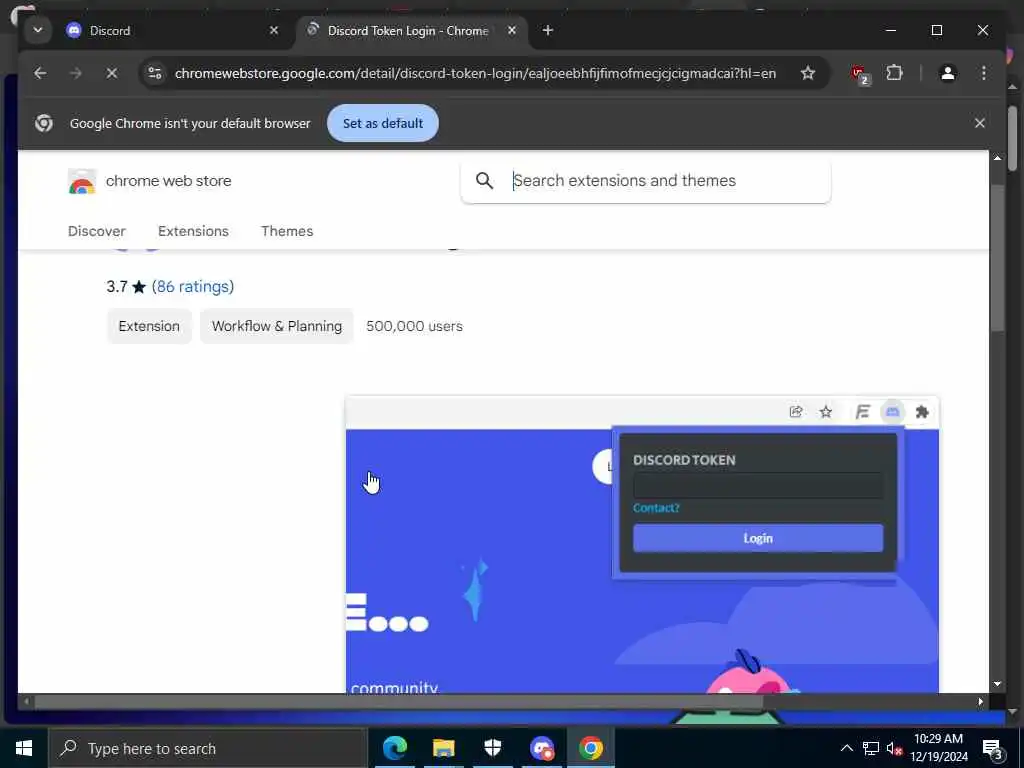Click the horizontal scrollbar thumb
The image size is (1024, 768).
pyautogui.click(x=398, y=702)
